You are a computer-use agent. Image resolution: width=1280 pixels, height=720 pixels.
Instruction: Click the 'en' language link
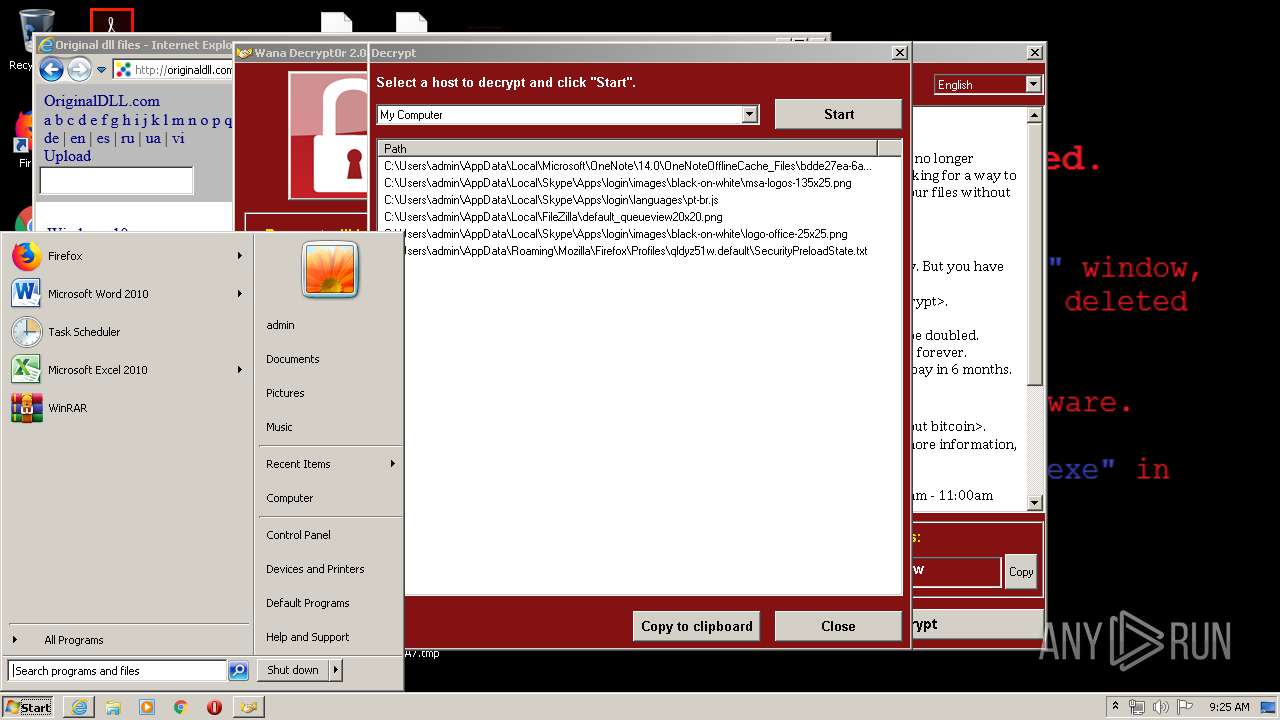pos(77,139)
